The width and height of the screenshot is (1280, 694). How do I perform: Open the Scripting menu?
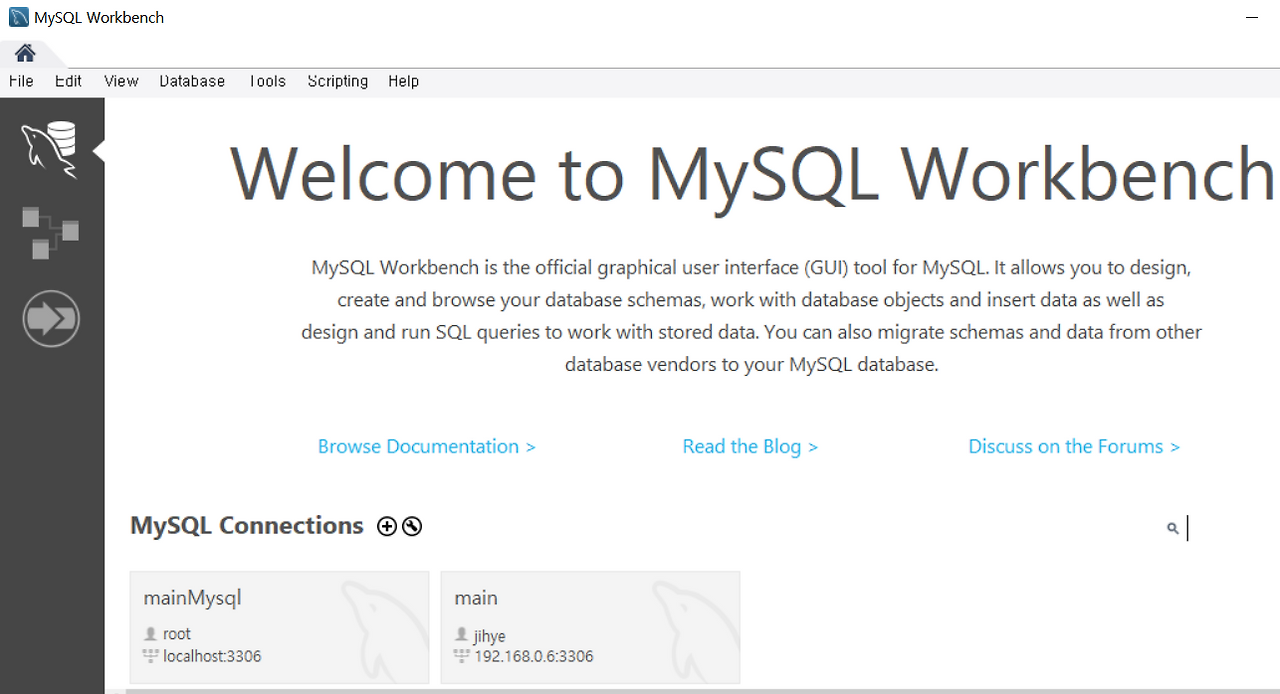[x=337, y=81]
